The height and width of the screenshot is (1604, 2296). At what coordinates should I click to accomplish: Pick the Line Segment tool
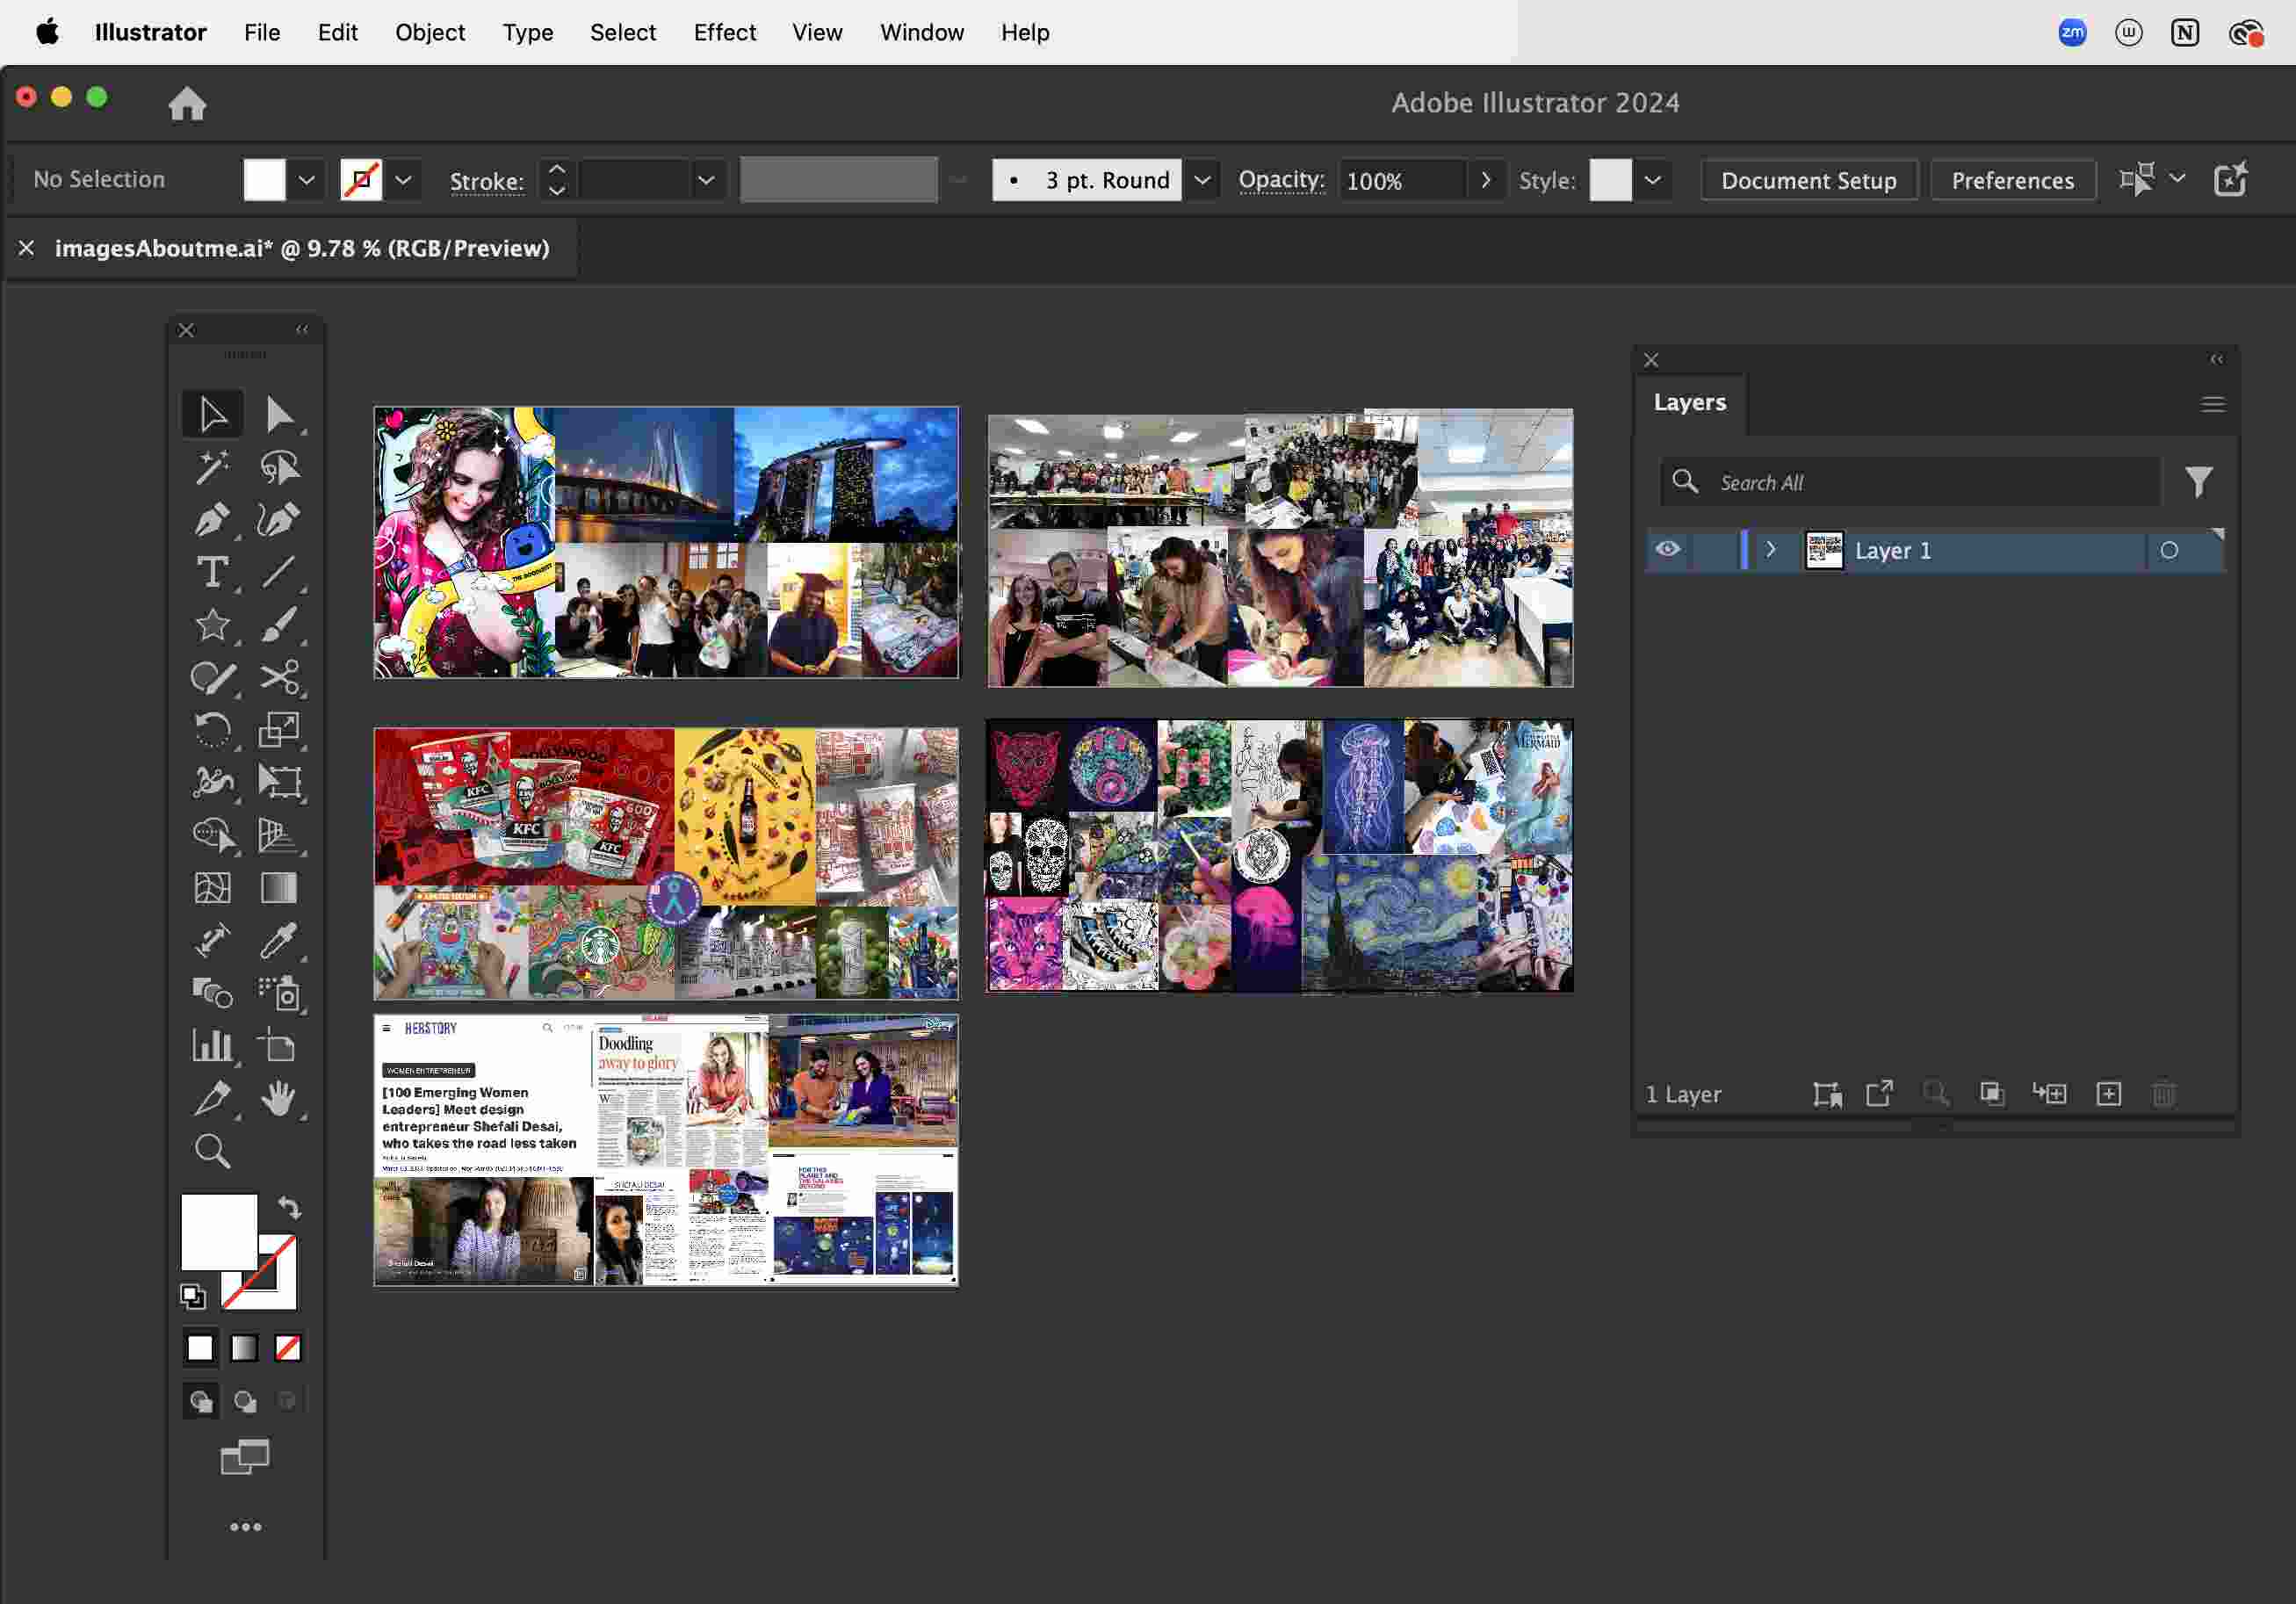279,572
